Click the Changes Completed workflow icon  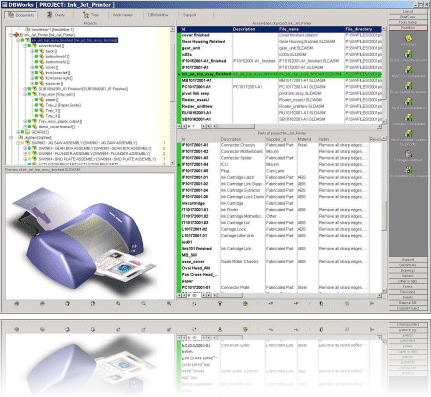point(408,118)
